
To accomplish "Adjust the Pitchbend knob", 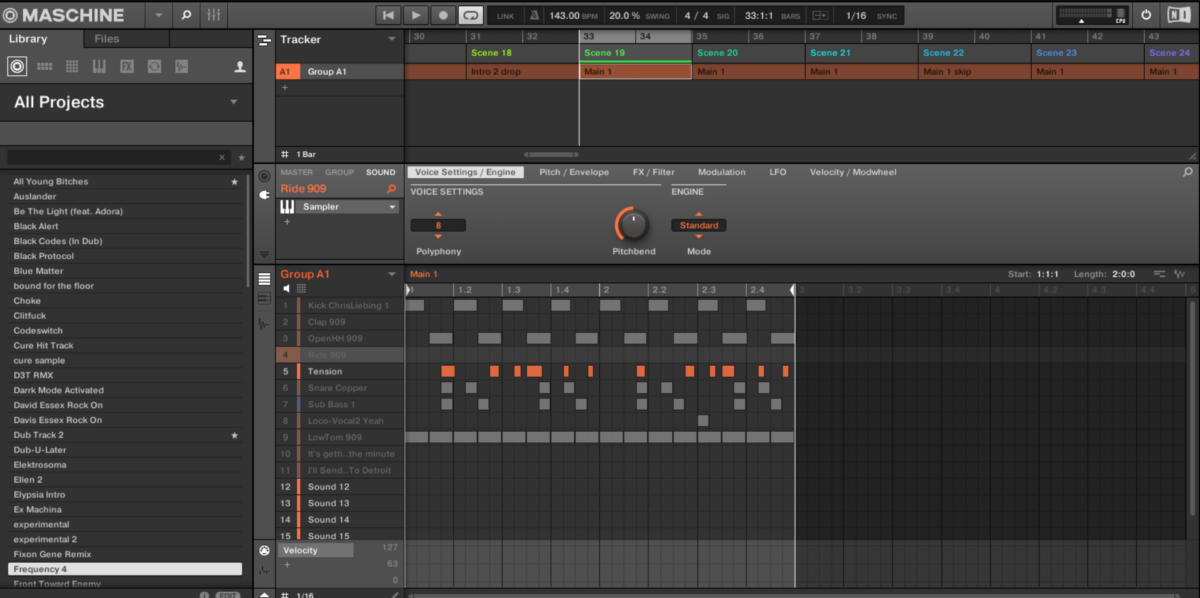I will coord(633,226).
